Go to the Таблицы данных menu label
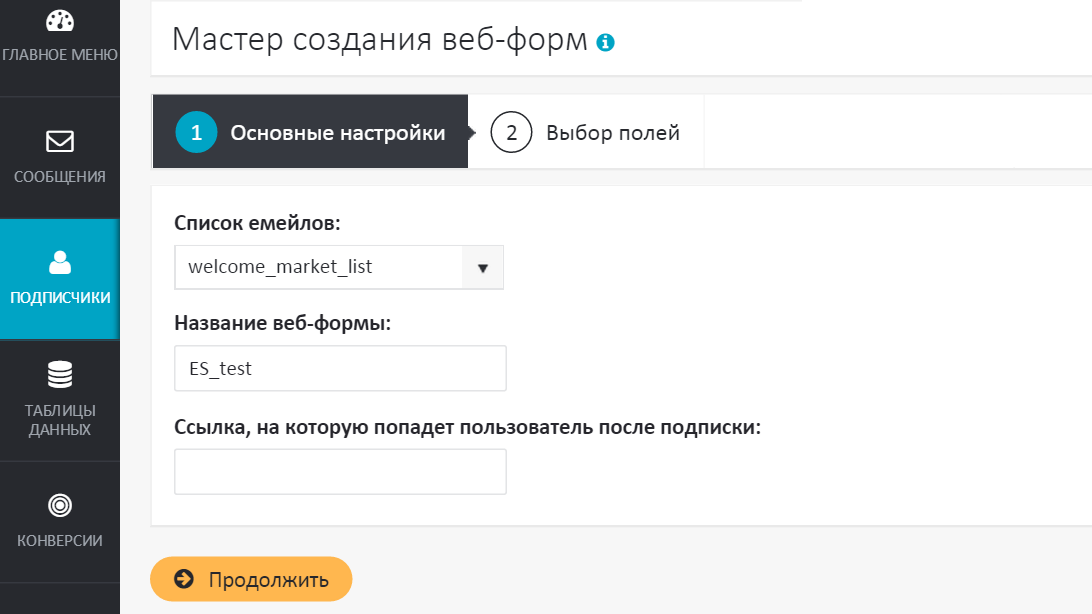This screenshot has width=1092, height=614. (x=60, y=420)
